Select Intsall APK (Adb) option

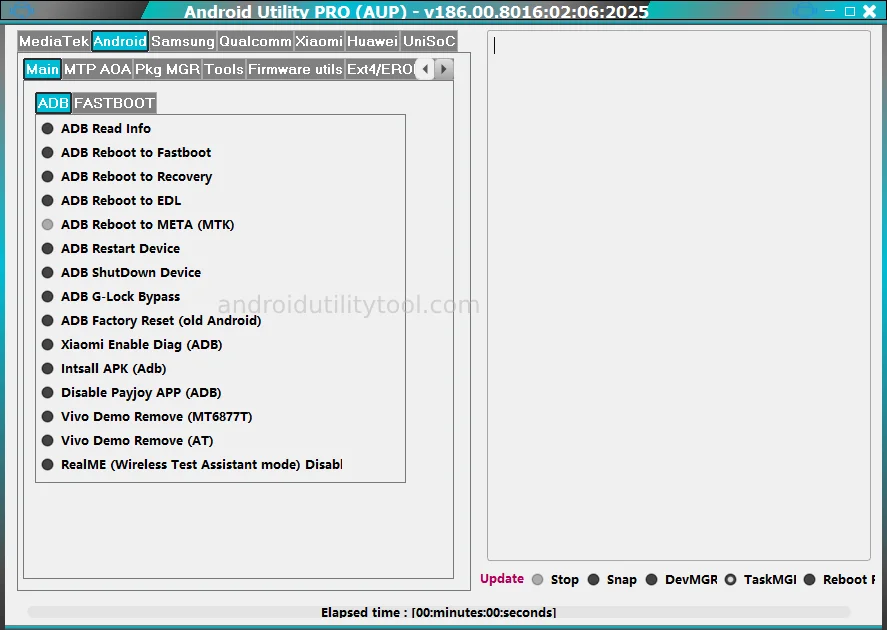pos(104,369)
